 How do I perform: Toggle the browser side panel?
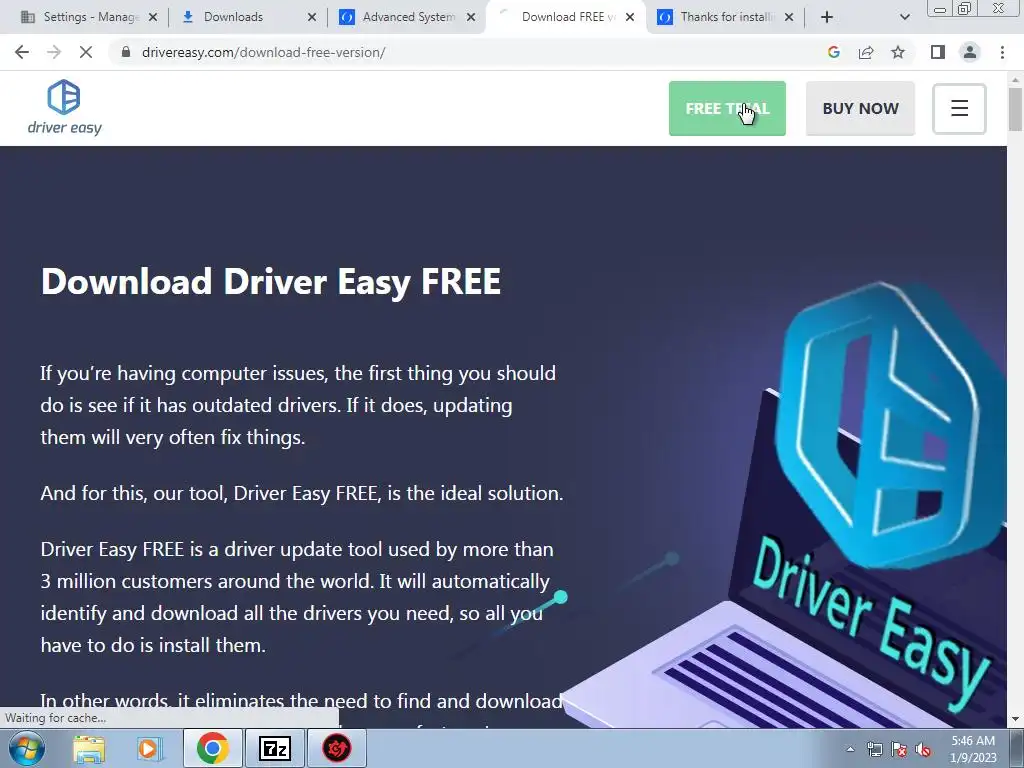click(938, 52)
